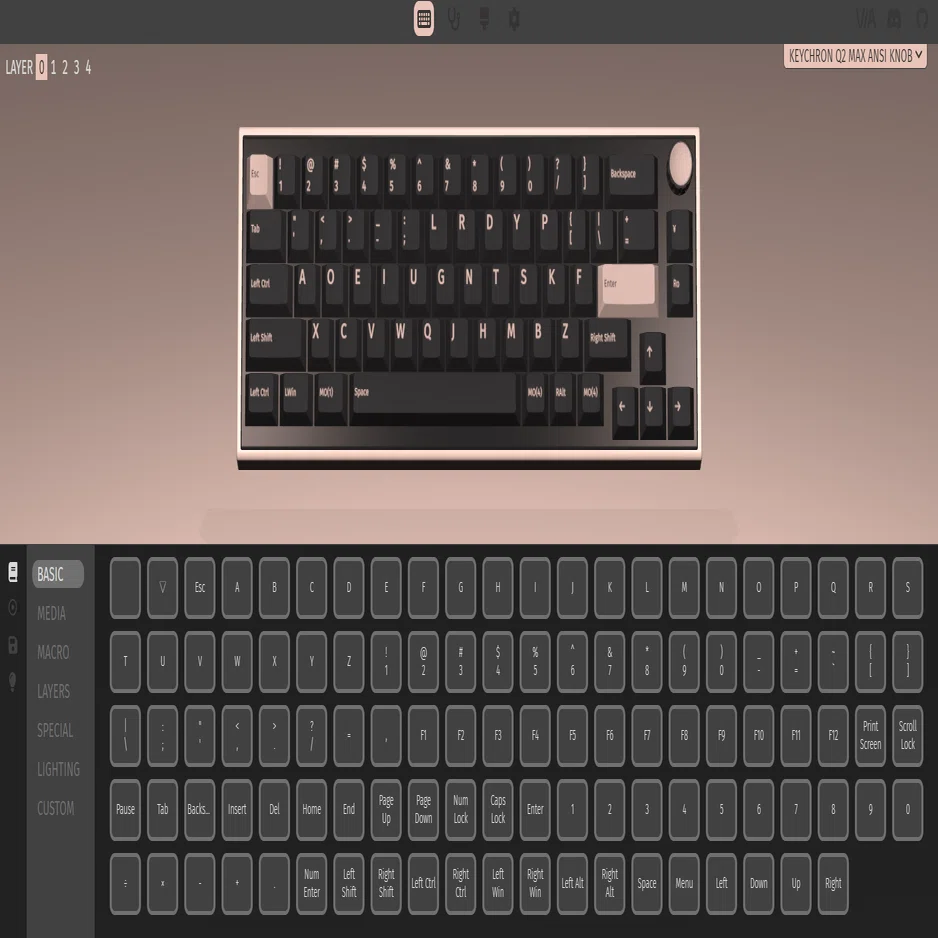Open the BASIC keycode category
Viewport: 938px width, 938px height.
pyautogui.click(x=57, y=574)
